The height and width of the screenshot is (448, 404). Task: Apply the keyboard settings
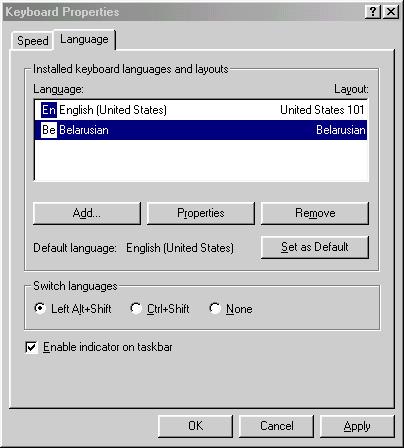[357, 426]
